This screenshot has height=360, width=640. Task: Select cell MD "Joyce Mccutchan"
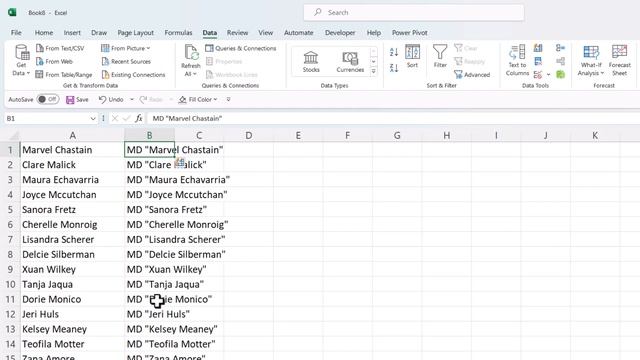[x=149, y=195]
